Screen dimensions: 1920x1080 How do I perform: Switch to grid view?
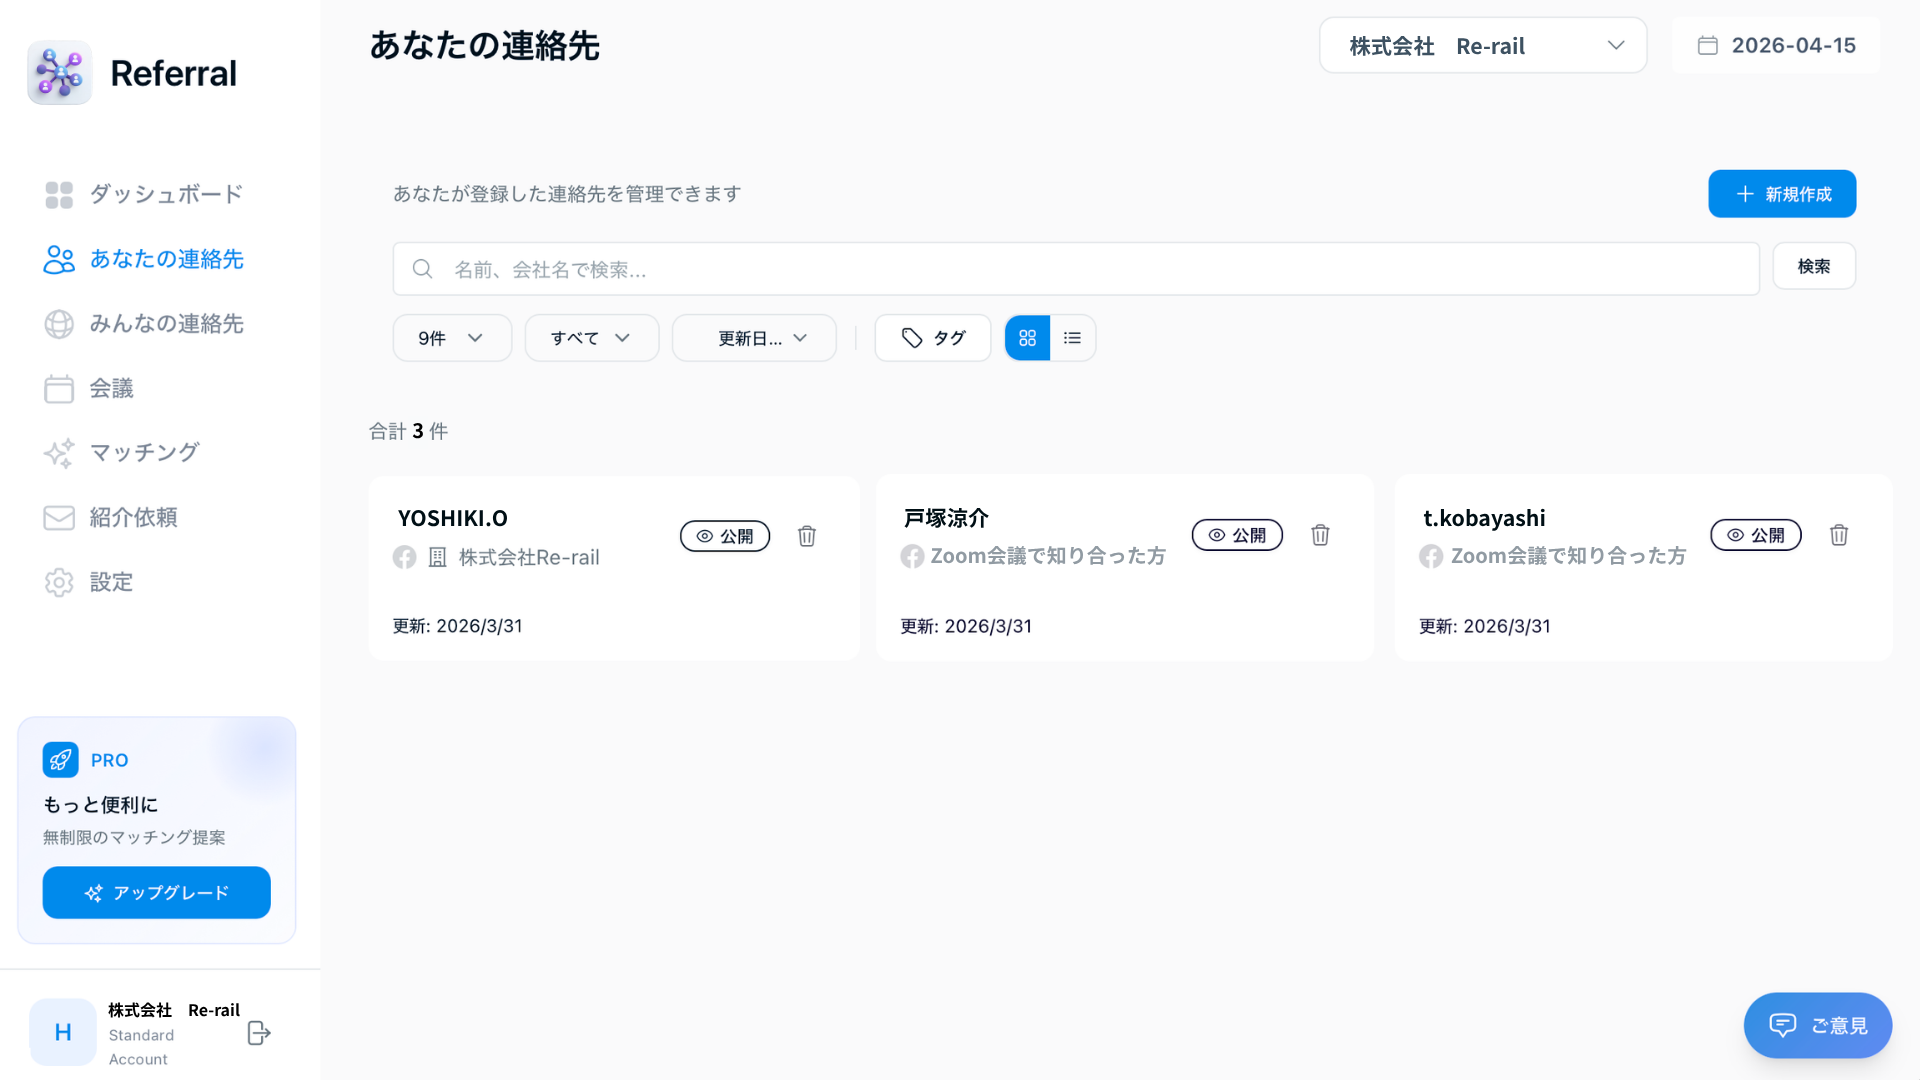(1028, 338)
